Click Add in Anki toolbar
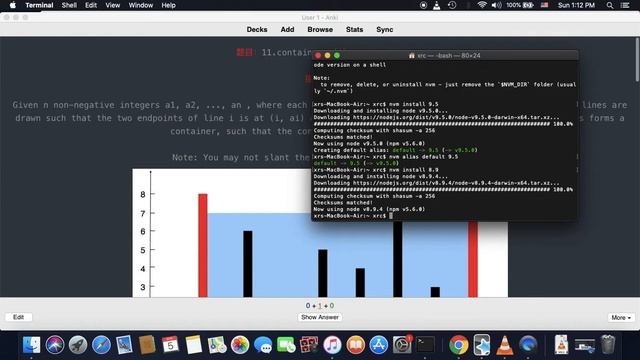 click(x=287, y=29)
